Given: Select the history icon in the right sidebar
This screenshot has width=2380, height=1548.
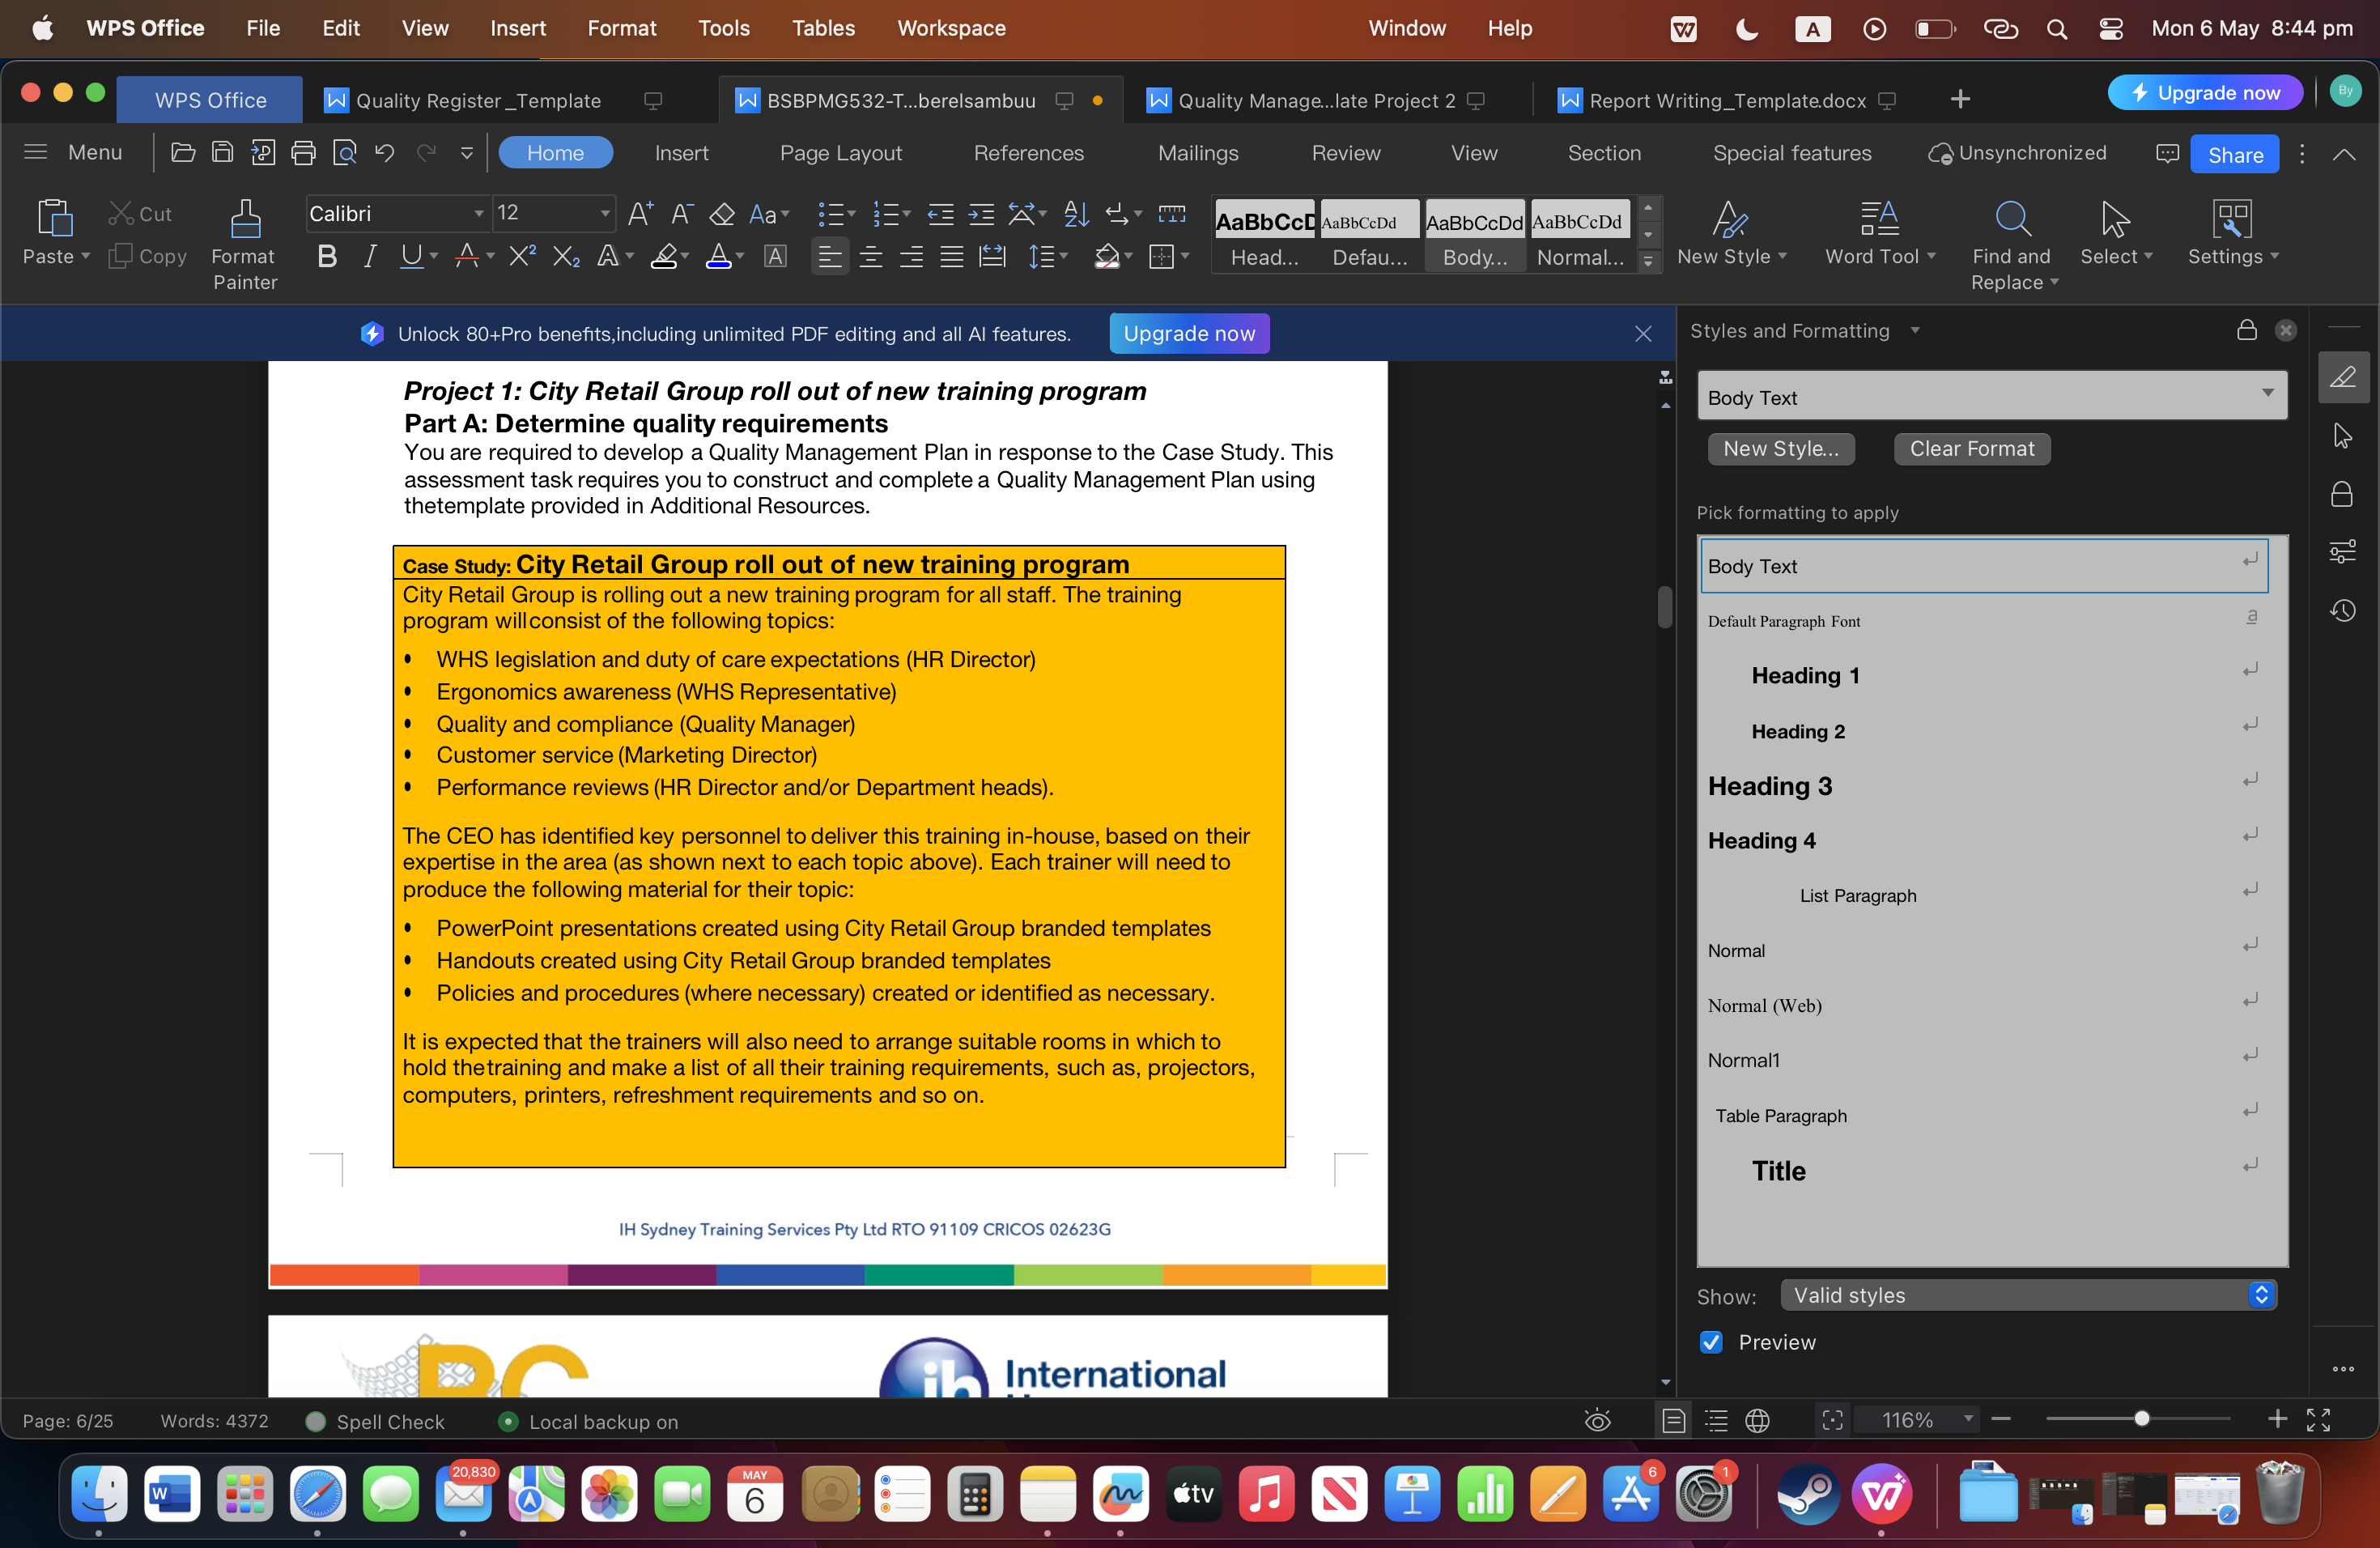Looking at the screenshot, I should point(2344,610).
